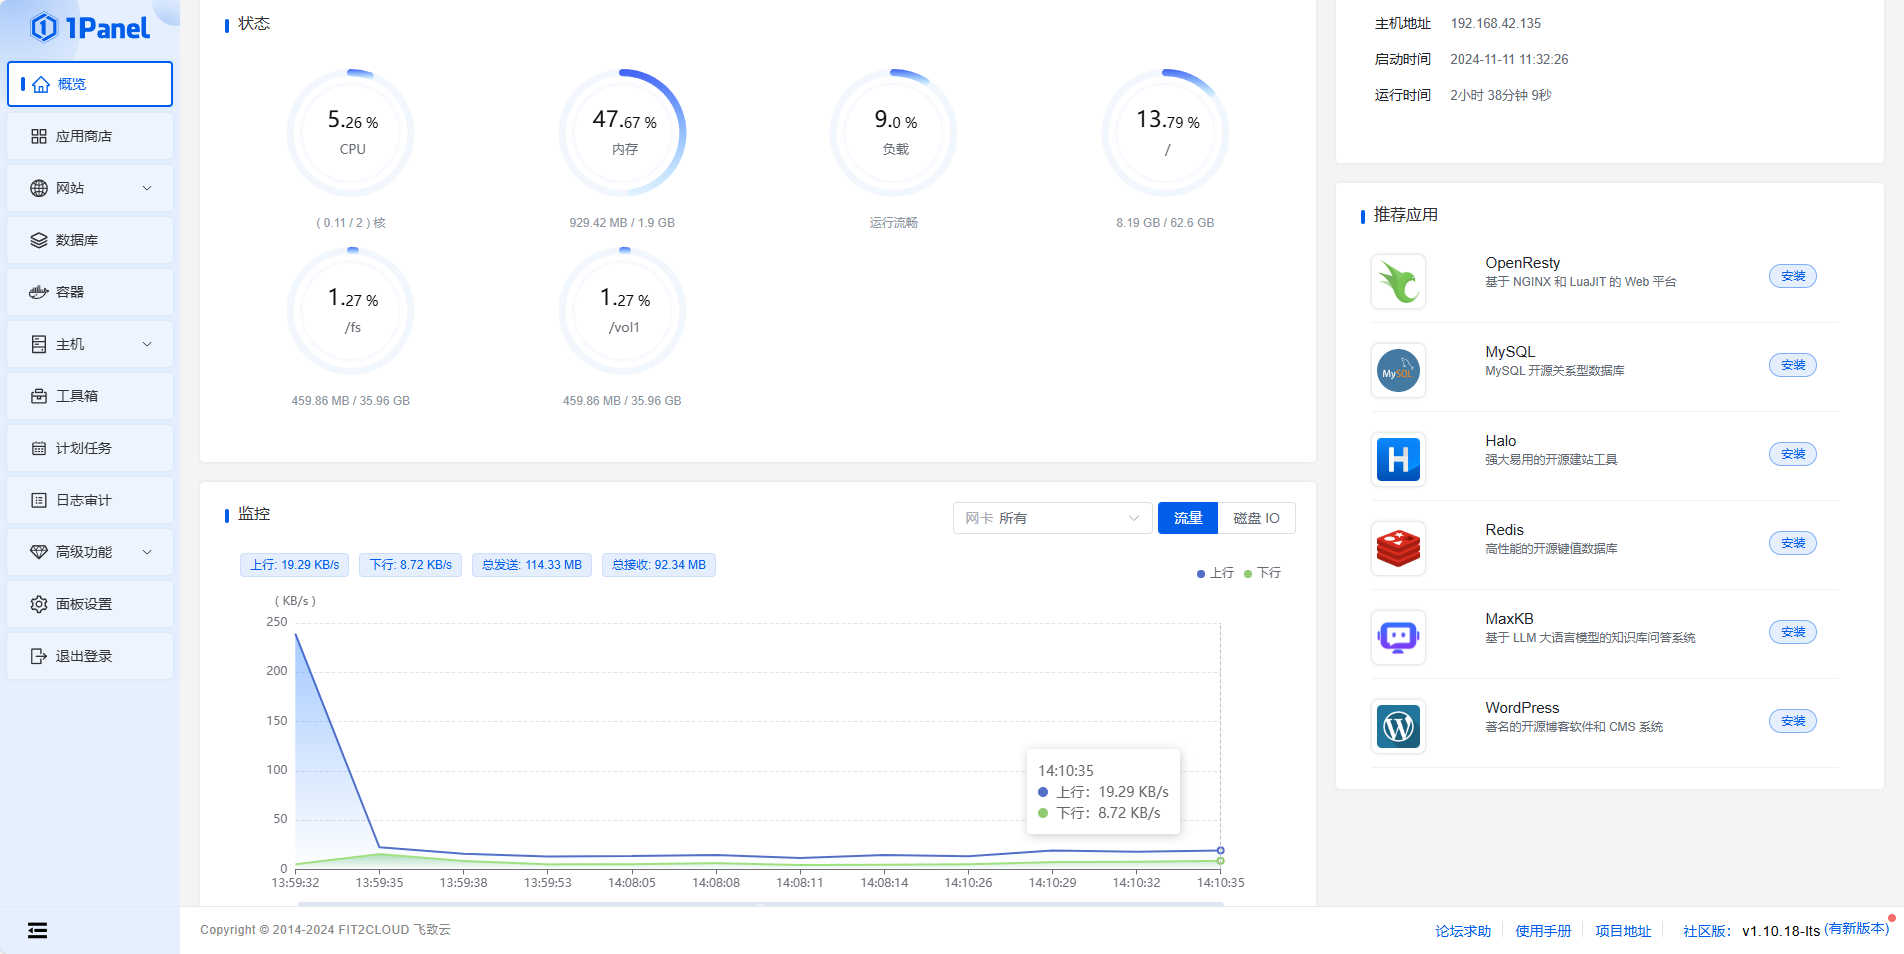The height and width of the screenshot is (954, 1904).
Task: Click the /vol1 disk usage gauge
Action: [x=623, y=310]
